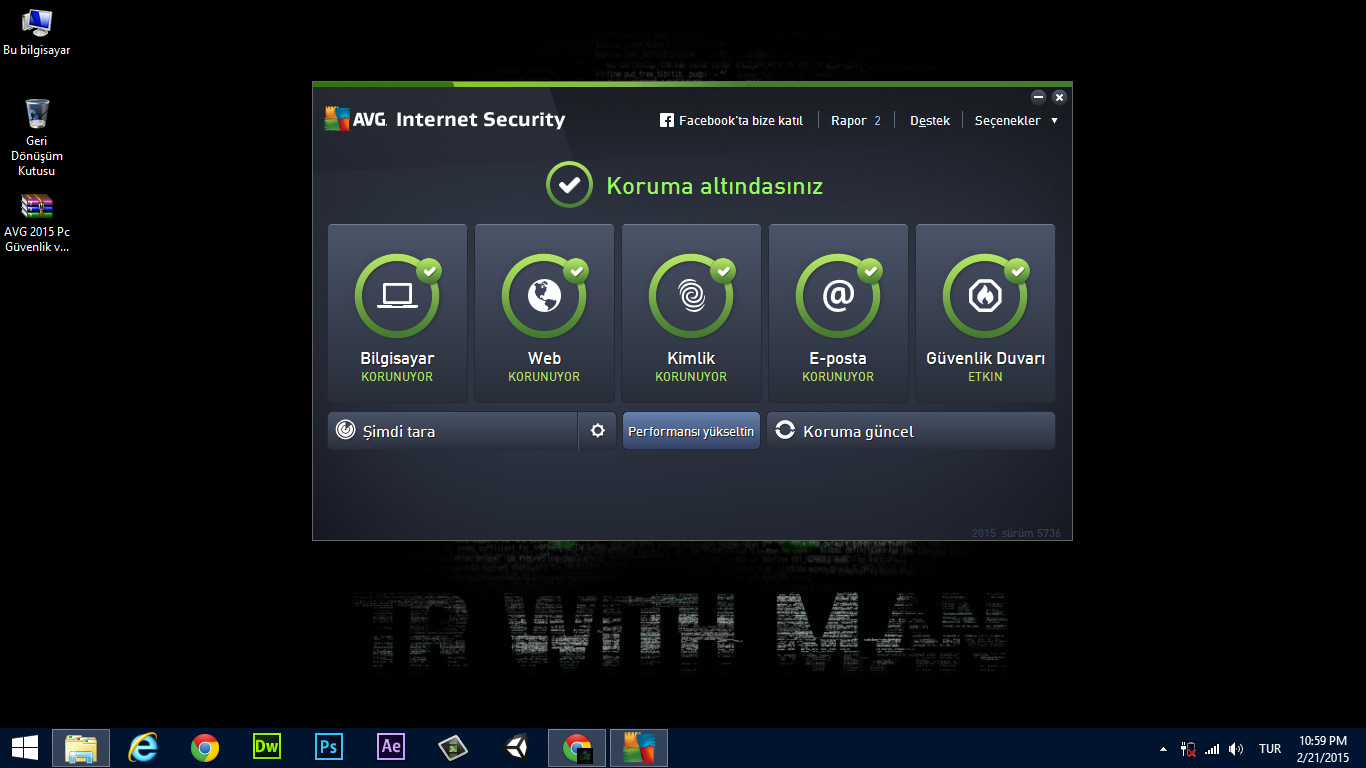Launch Dreamweaver from the taskbar

(x=267, y=747)
